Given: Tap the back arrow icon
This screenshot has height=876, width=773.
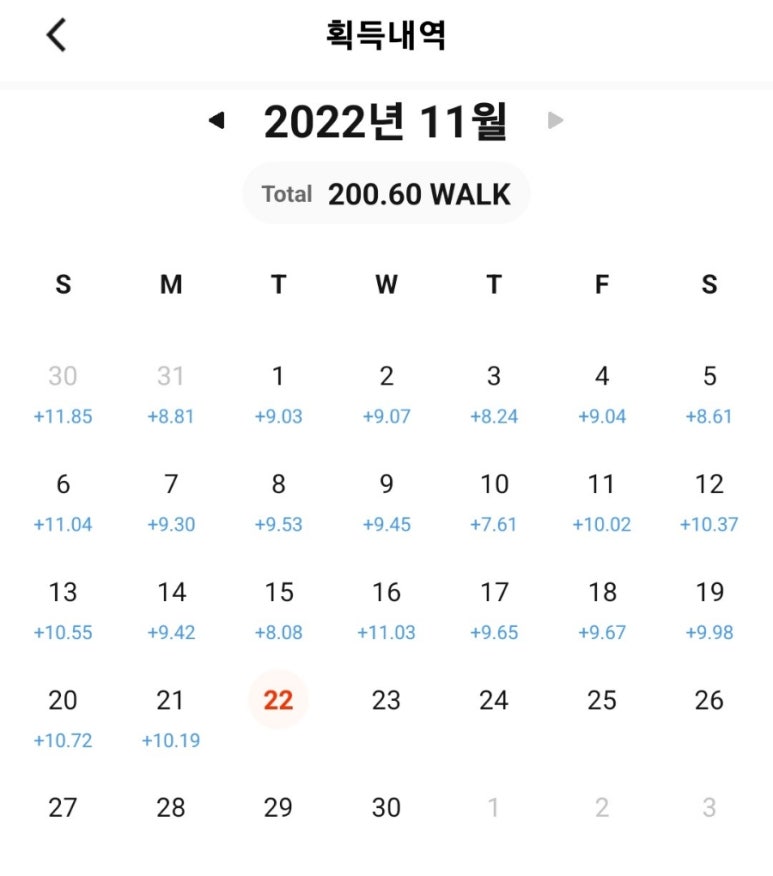Looking at the screenshot, I should [x=56, y=35].
